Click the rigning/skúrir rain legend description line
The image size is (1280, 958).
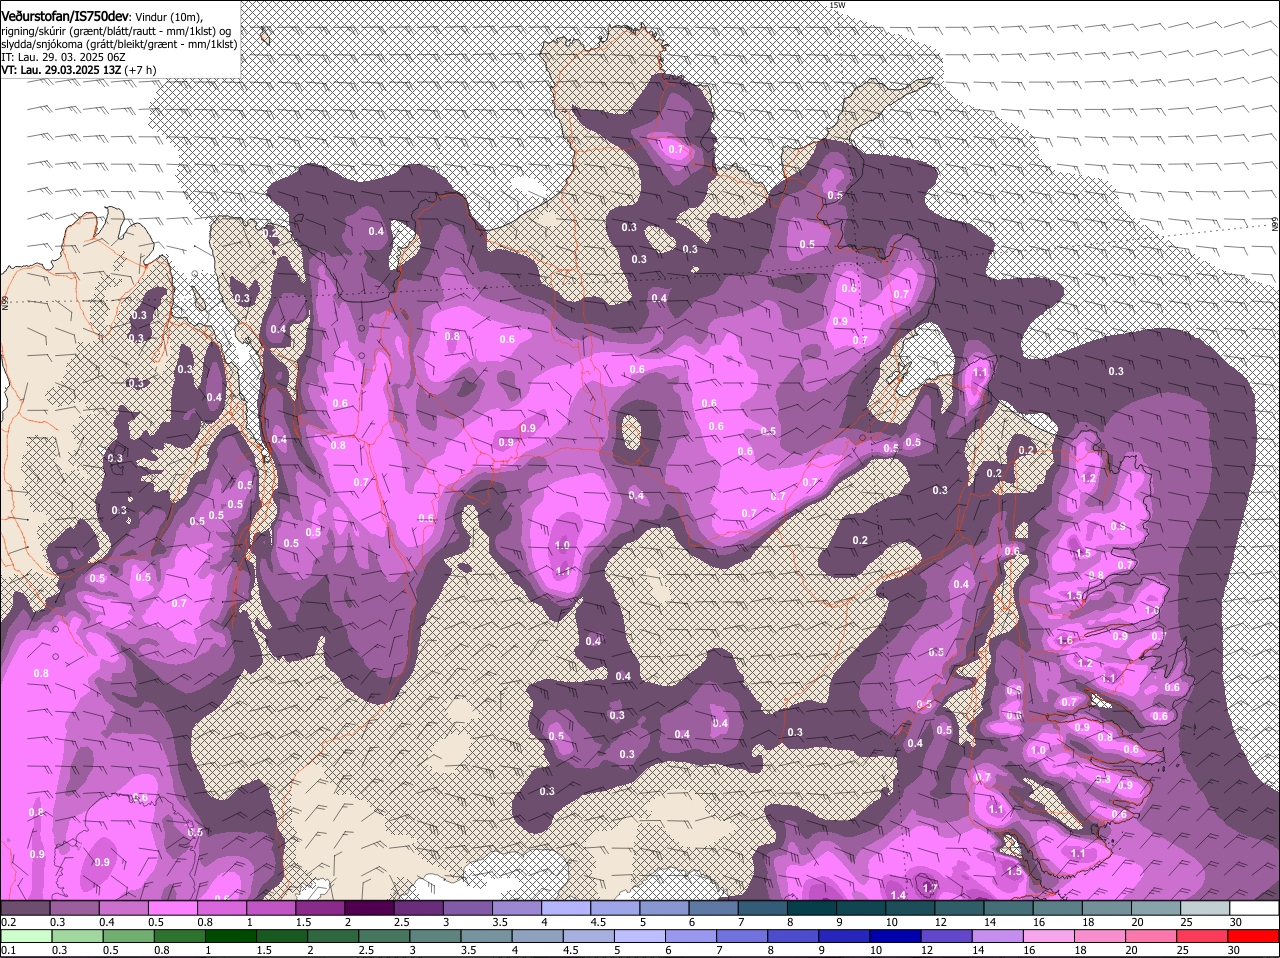tap(117, 31)
